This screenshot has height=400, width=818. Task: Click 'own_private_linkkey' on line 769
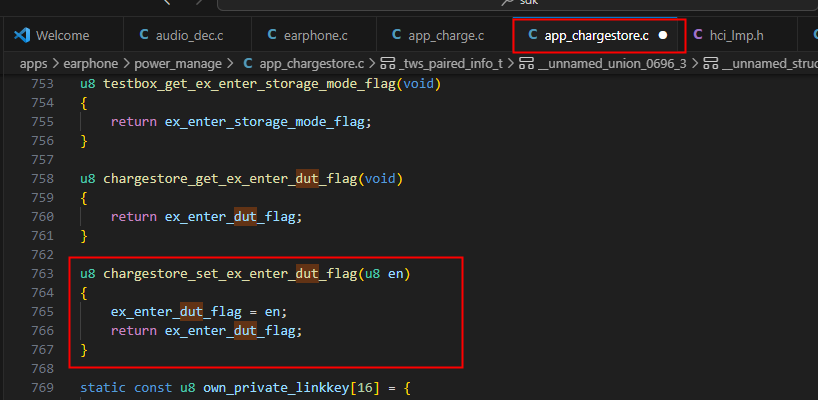pyautogui.click(x=276, y=388)
